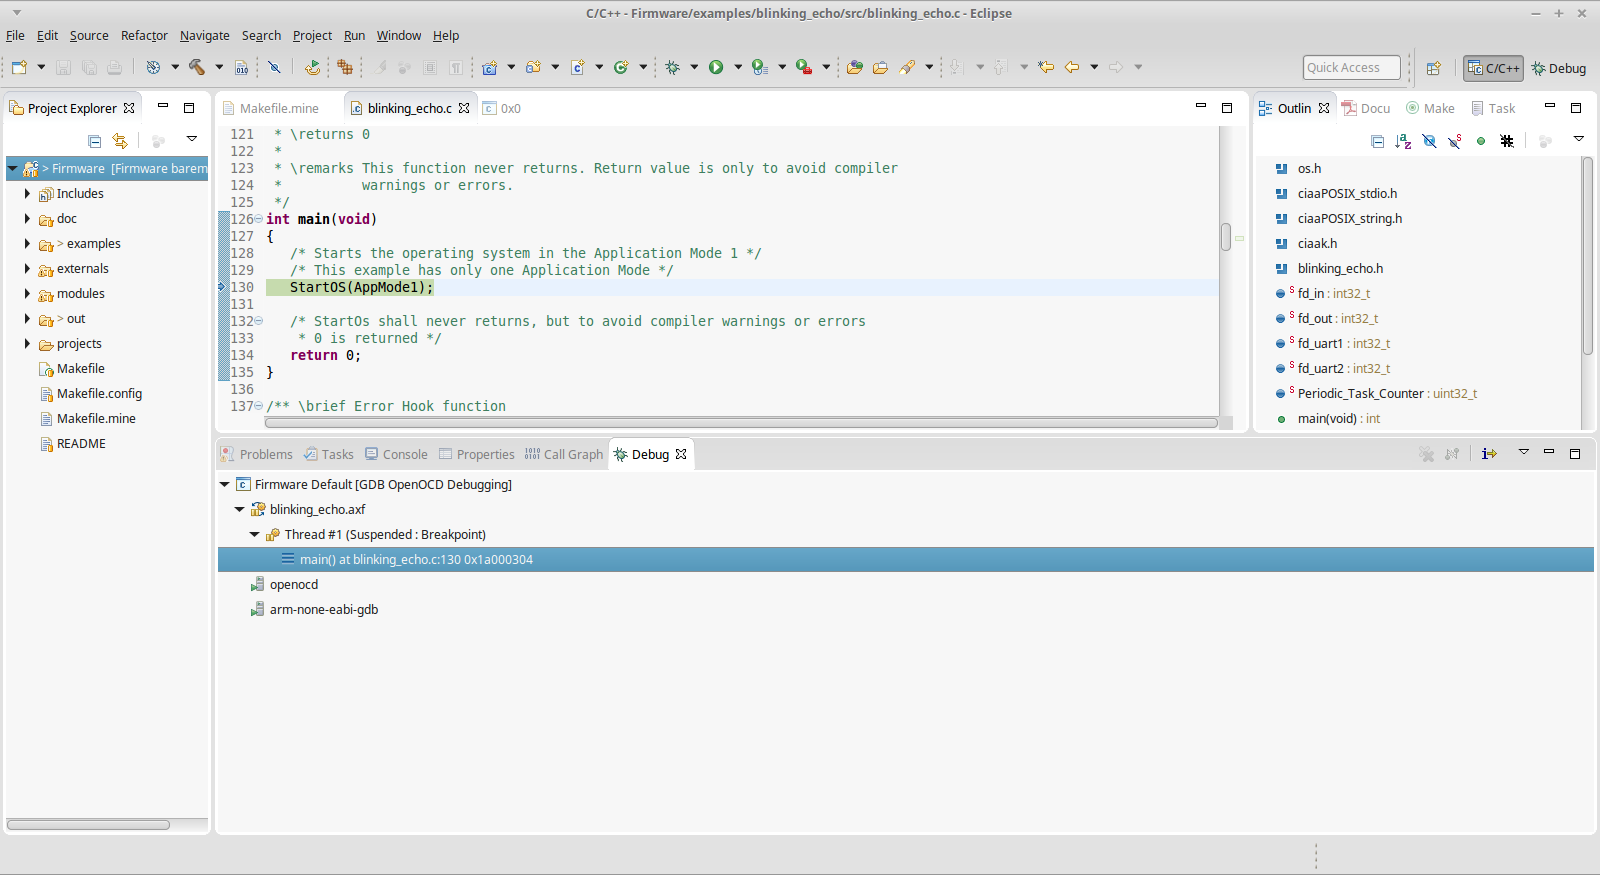Switch to the Console tab
This screenshot has height=875, width=1600.
[x=396, y=454]
